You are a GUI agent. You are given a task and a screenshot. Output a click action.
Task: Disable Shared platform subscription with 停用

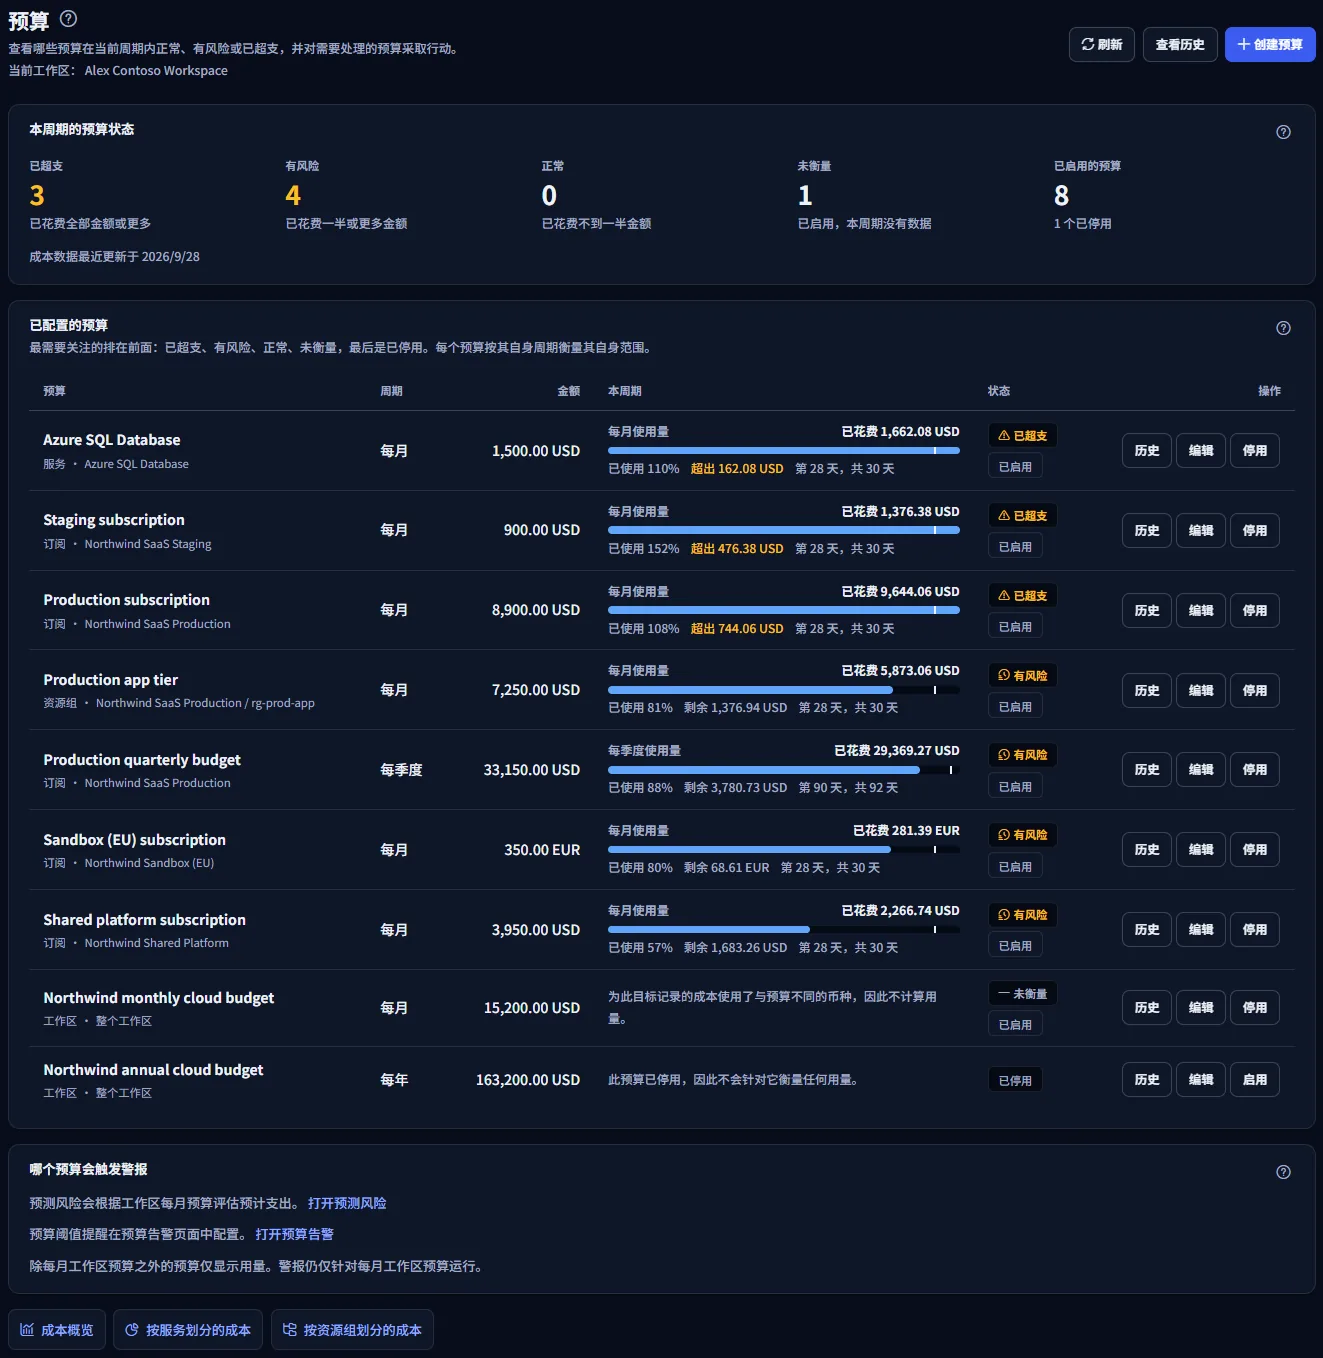click(x=1255, y=930)
